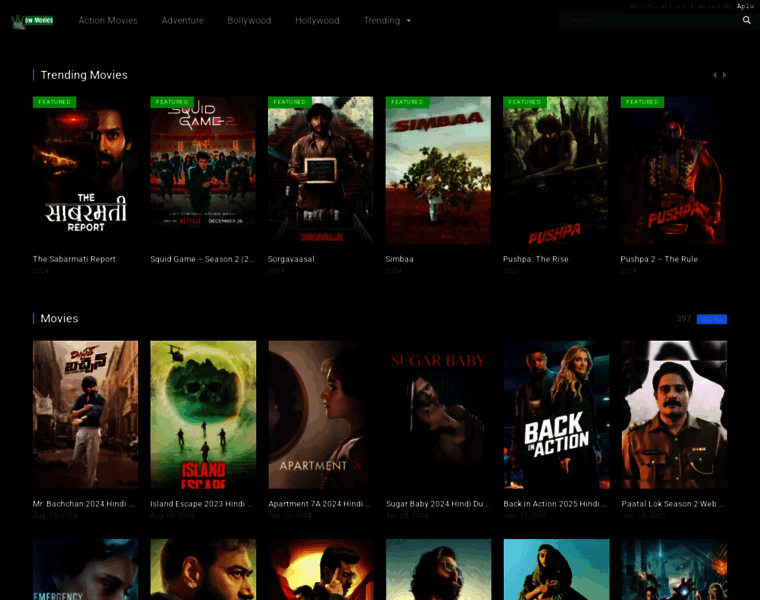Open The Sabarmati Report poster
Screen dimensions: 760x600
pyautogui.click(x=85, y=170)
